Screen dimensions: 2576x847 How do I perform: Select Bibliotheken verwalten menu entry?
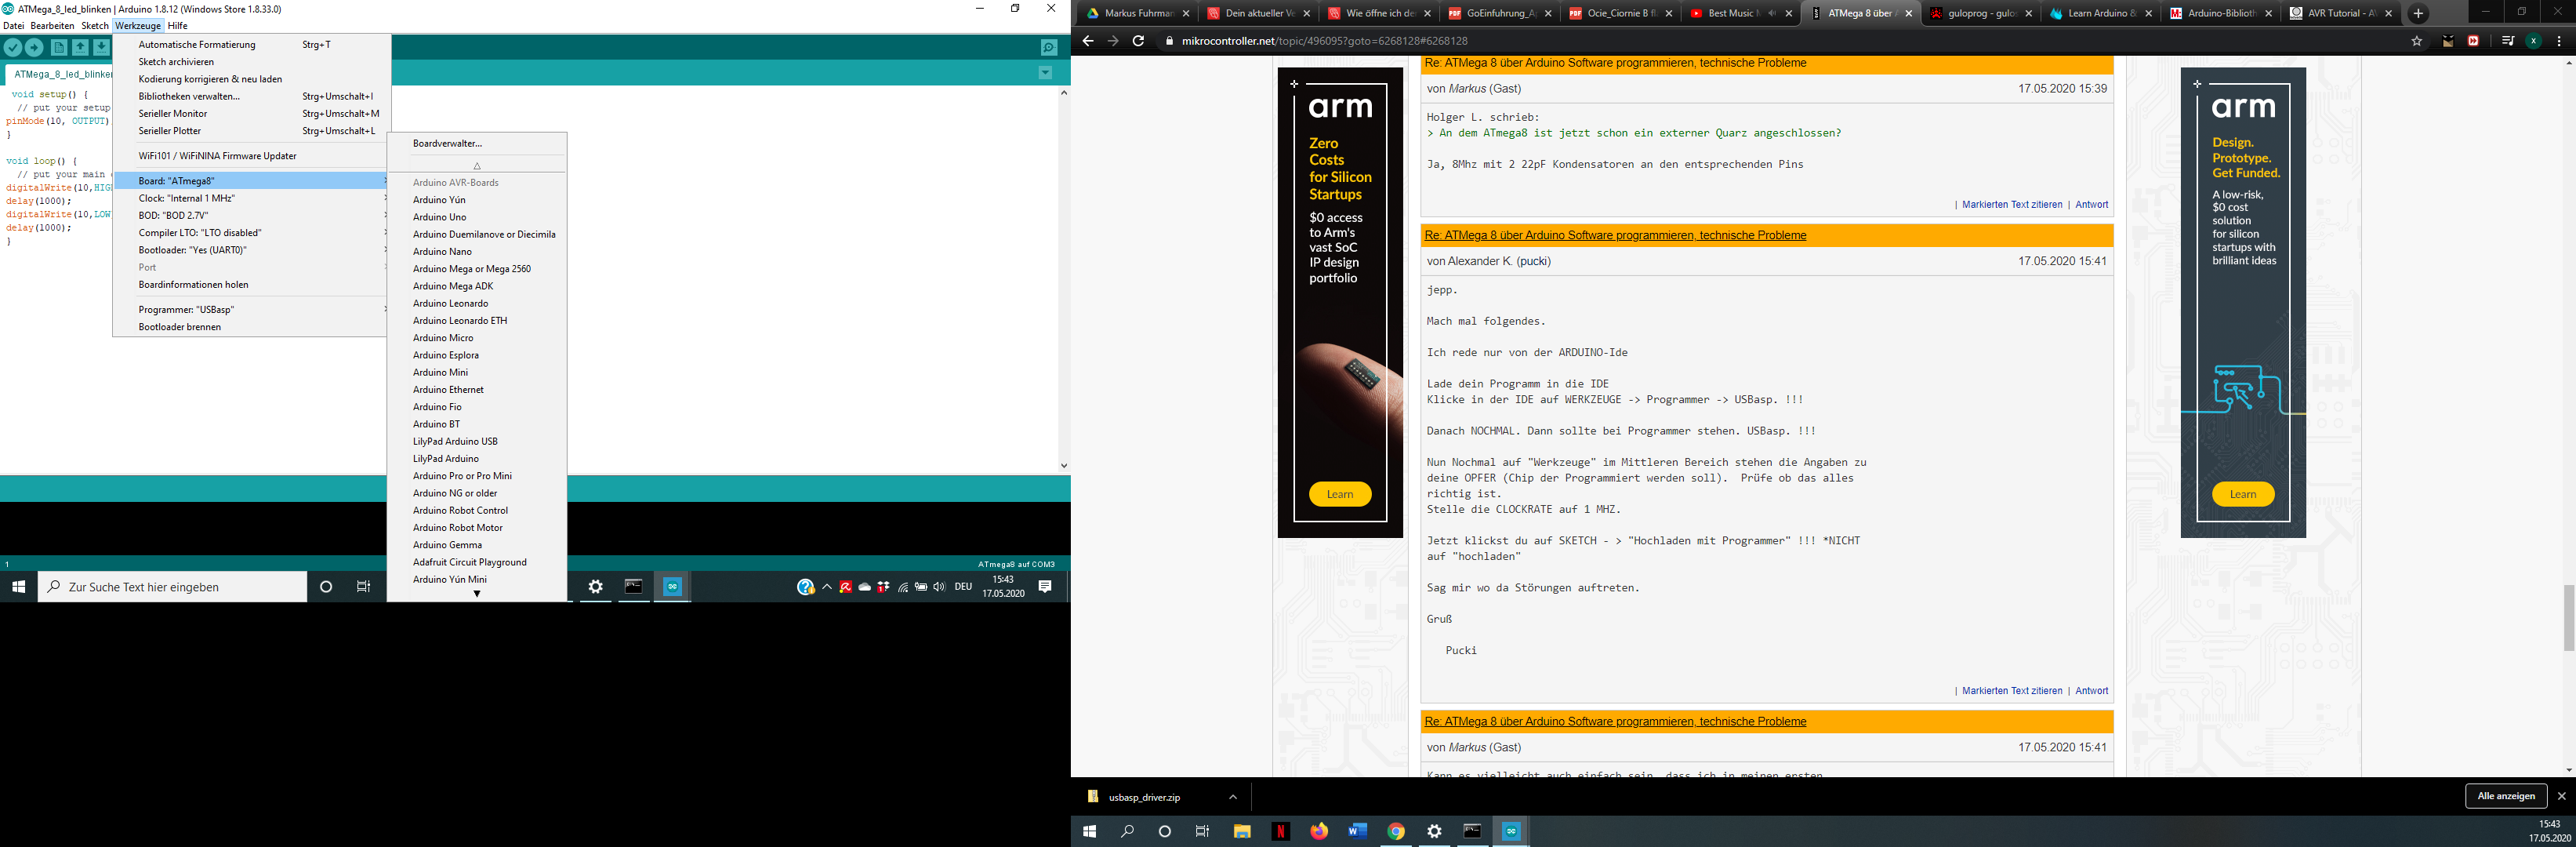(x=250, y=97)
